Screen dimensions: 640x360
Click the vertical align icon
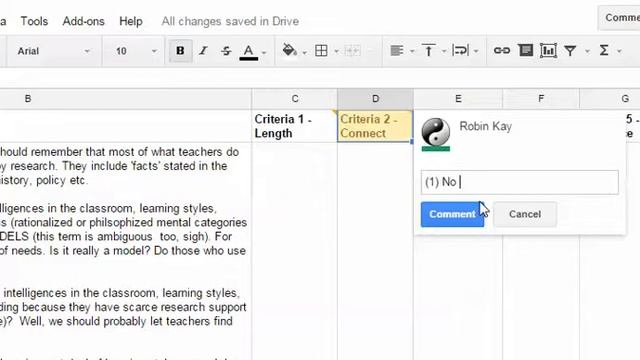[x=429, y=51]
